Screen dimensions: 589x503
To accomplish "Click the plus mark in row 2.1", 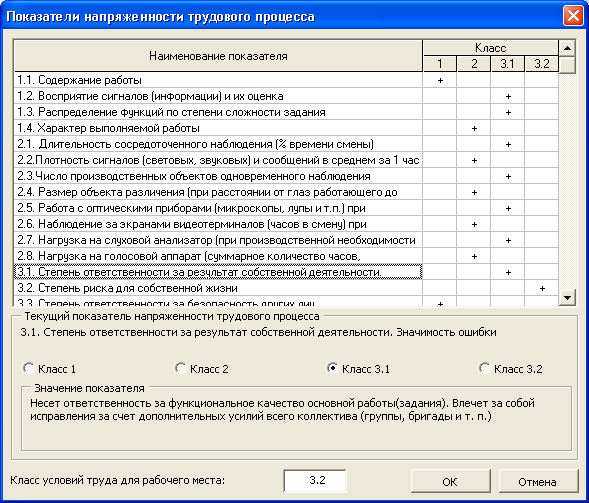I will click(x=508, y=144).
